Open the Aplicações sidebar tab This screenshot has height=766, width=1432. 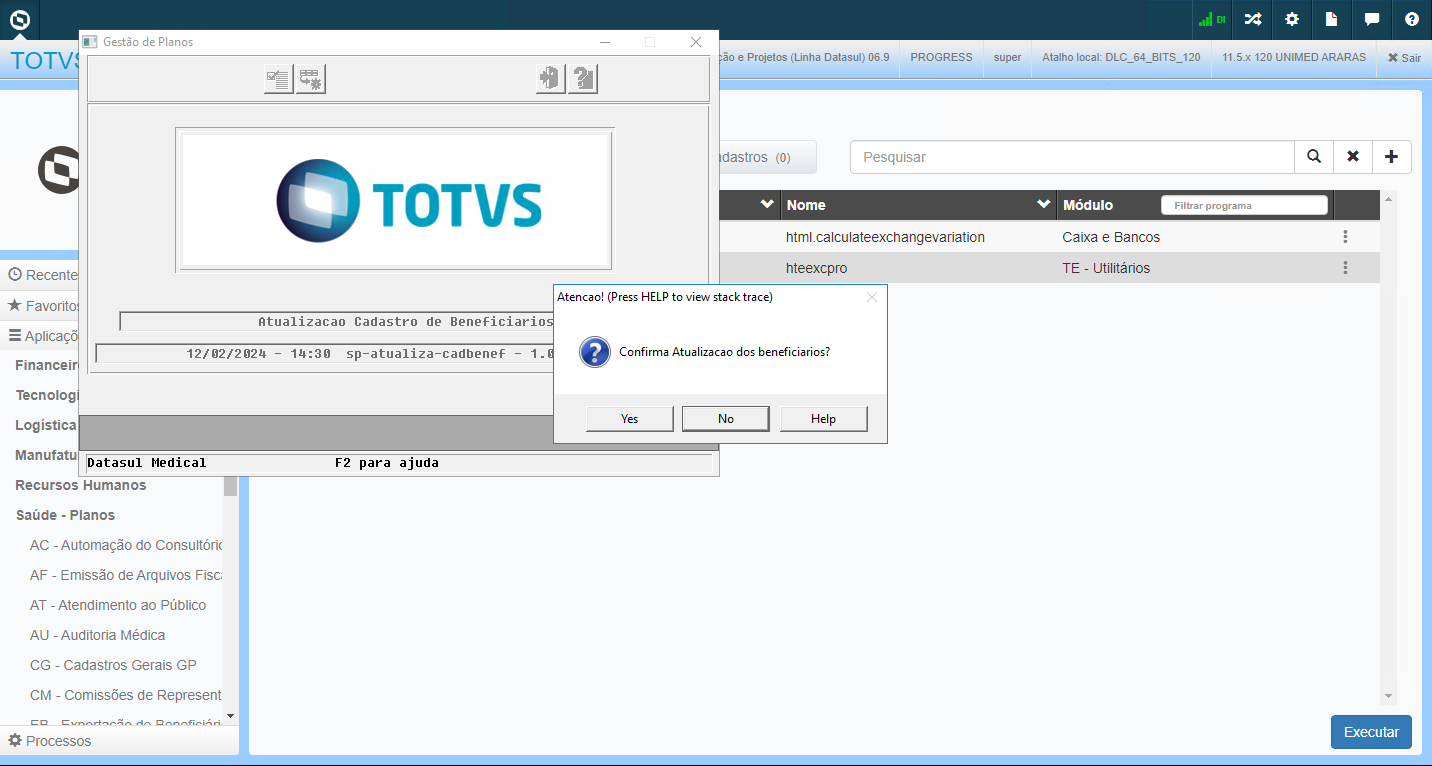pyautogui.click(x=44, y=335)
